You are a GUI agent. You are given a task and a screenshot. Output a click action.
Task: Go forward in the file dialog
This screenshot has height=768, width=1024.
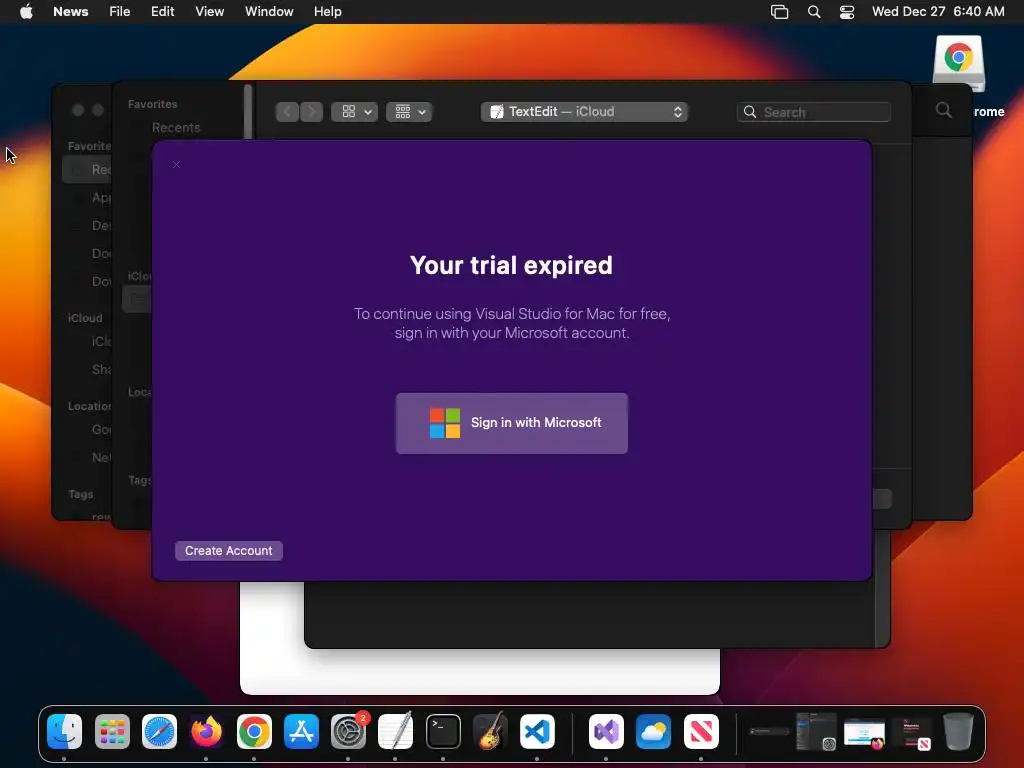click(x=312, y=112)
